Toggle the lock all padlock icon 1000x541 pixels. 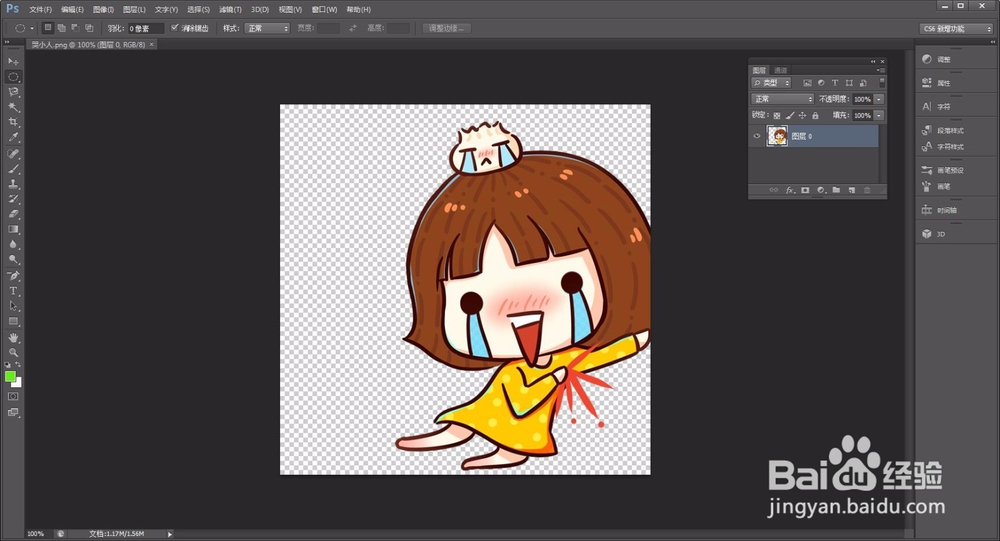coord(815,115)
